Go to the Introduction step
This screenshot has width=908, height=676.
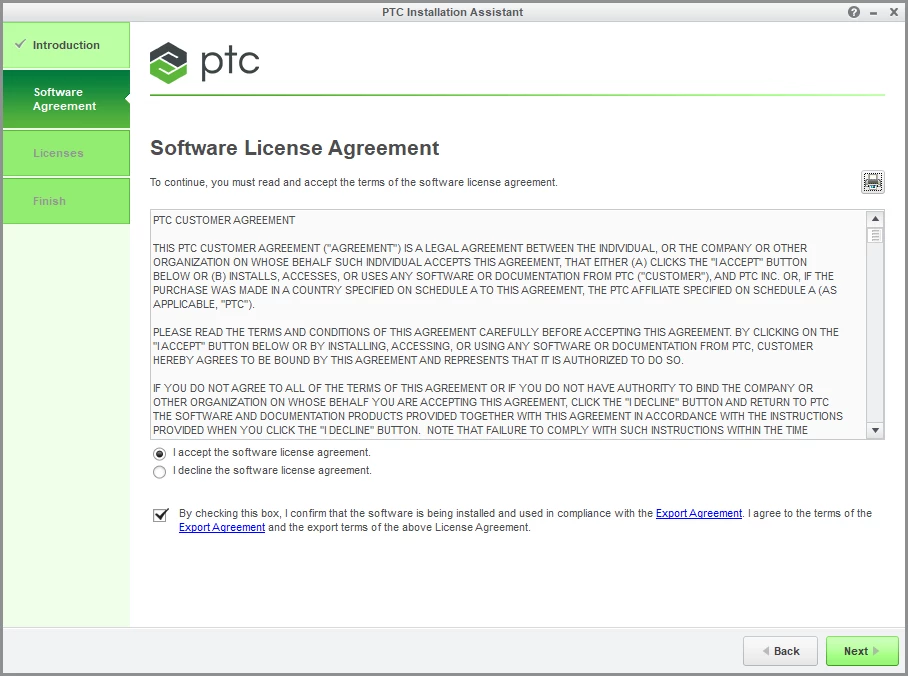pos(66,45)
